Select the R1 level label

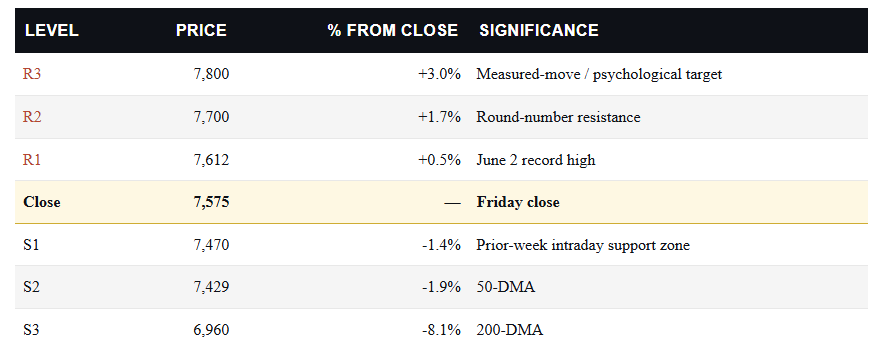coord(32,160)
